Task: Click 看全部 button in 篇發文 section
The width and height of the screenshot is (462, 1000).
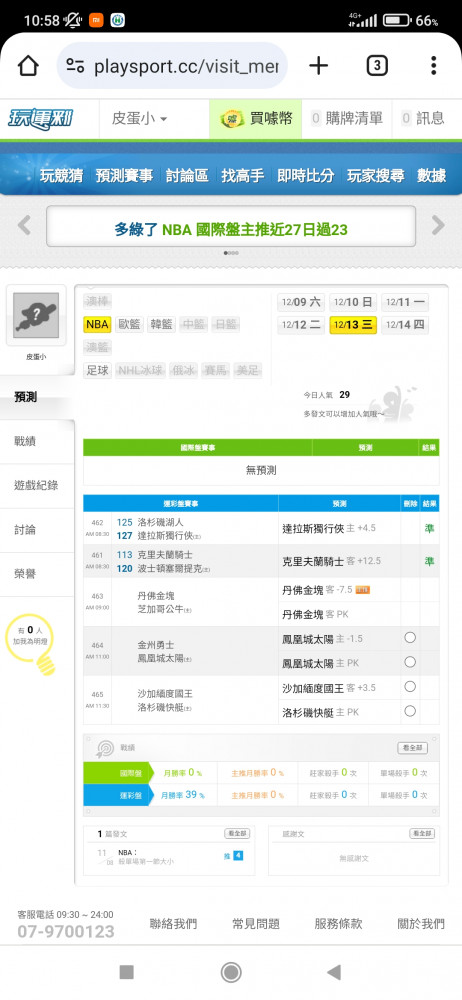Action: click(x=237, y=834)
